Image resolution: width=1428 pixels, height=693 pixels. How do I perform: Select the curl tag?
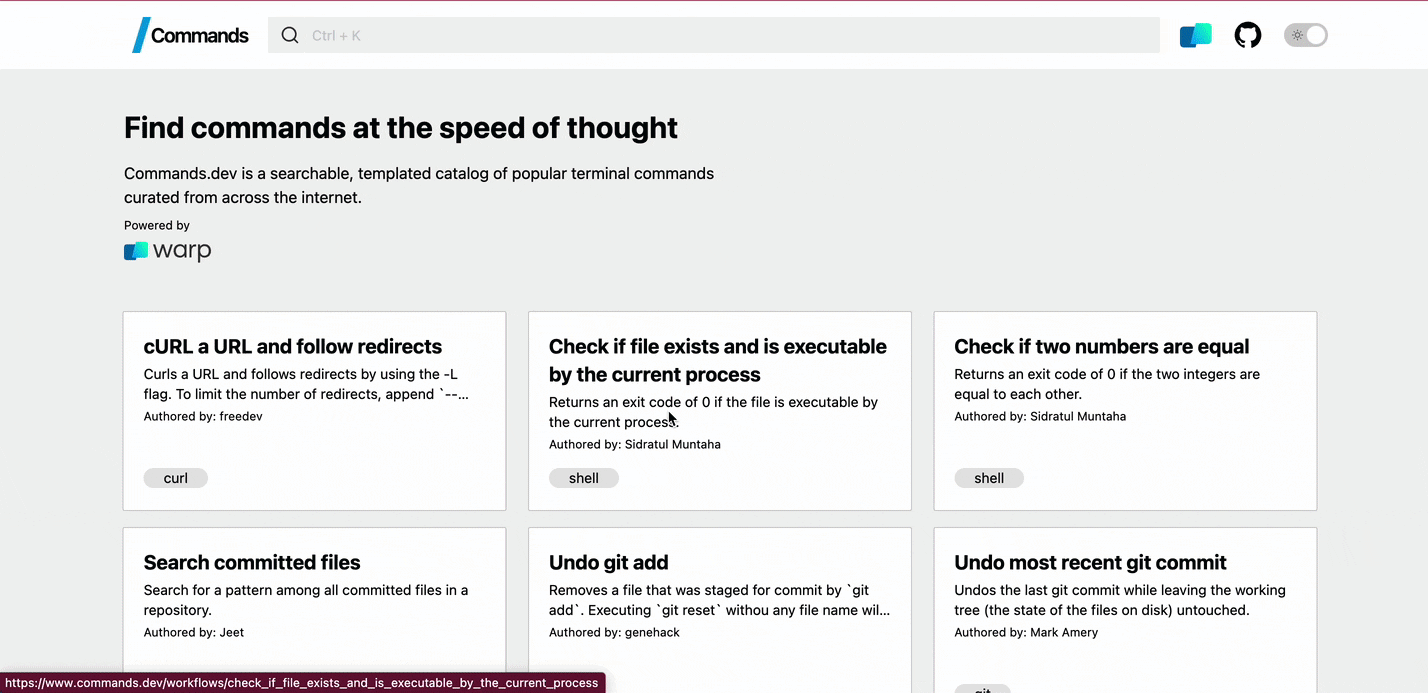tap(176, 478)
